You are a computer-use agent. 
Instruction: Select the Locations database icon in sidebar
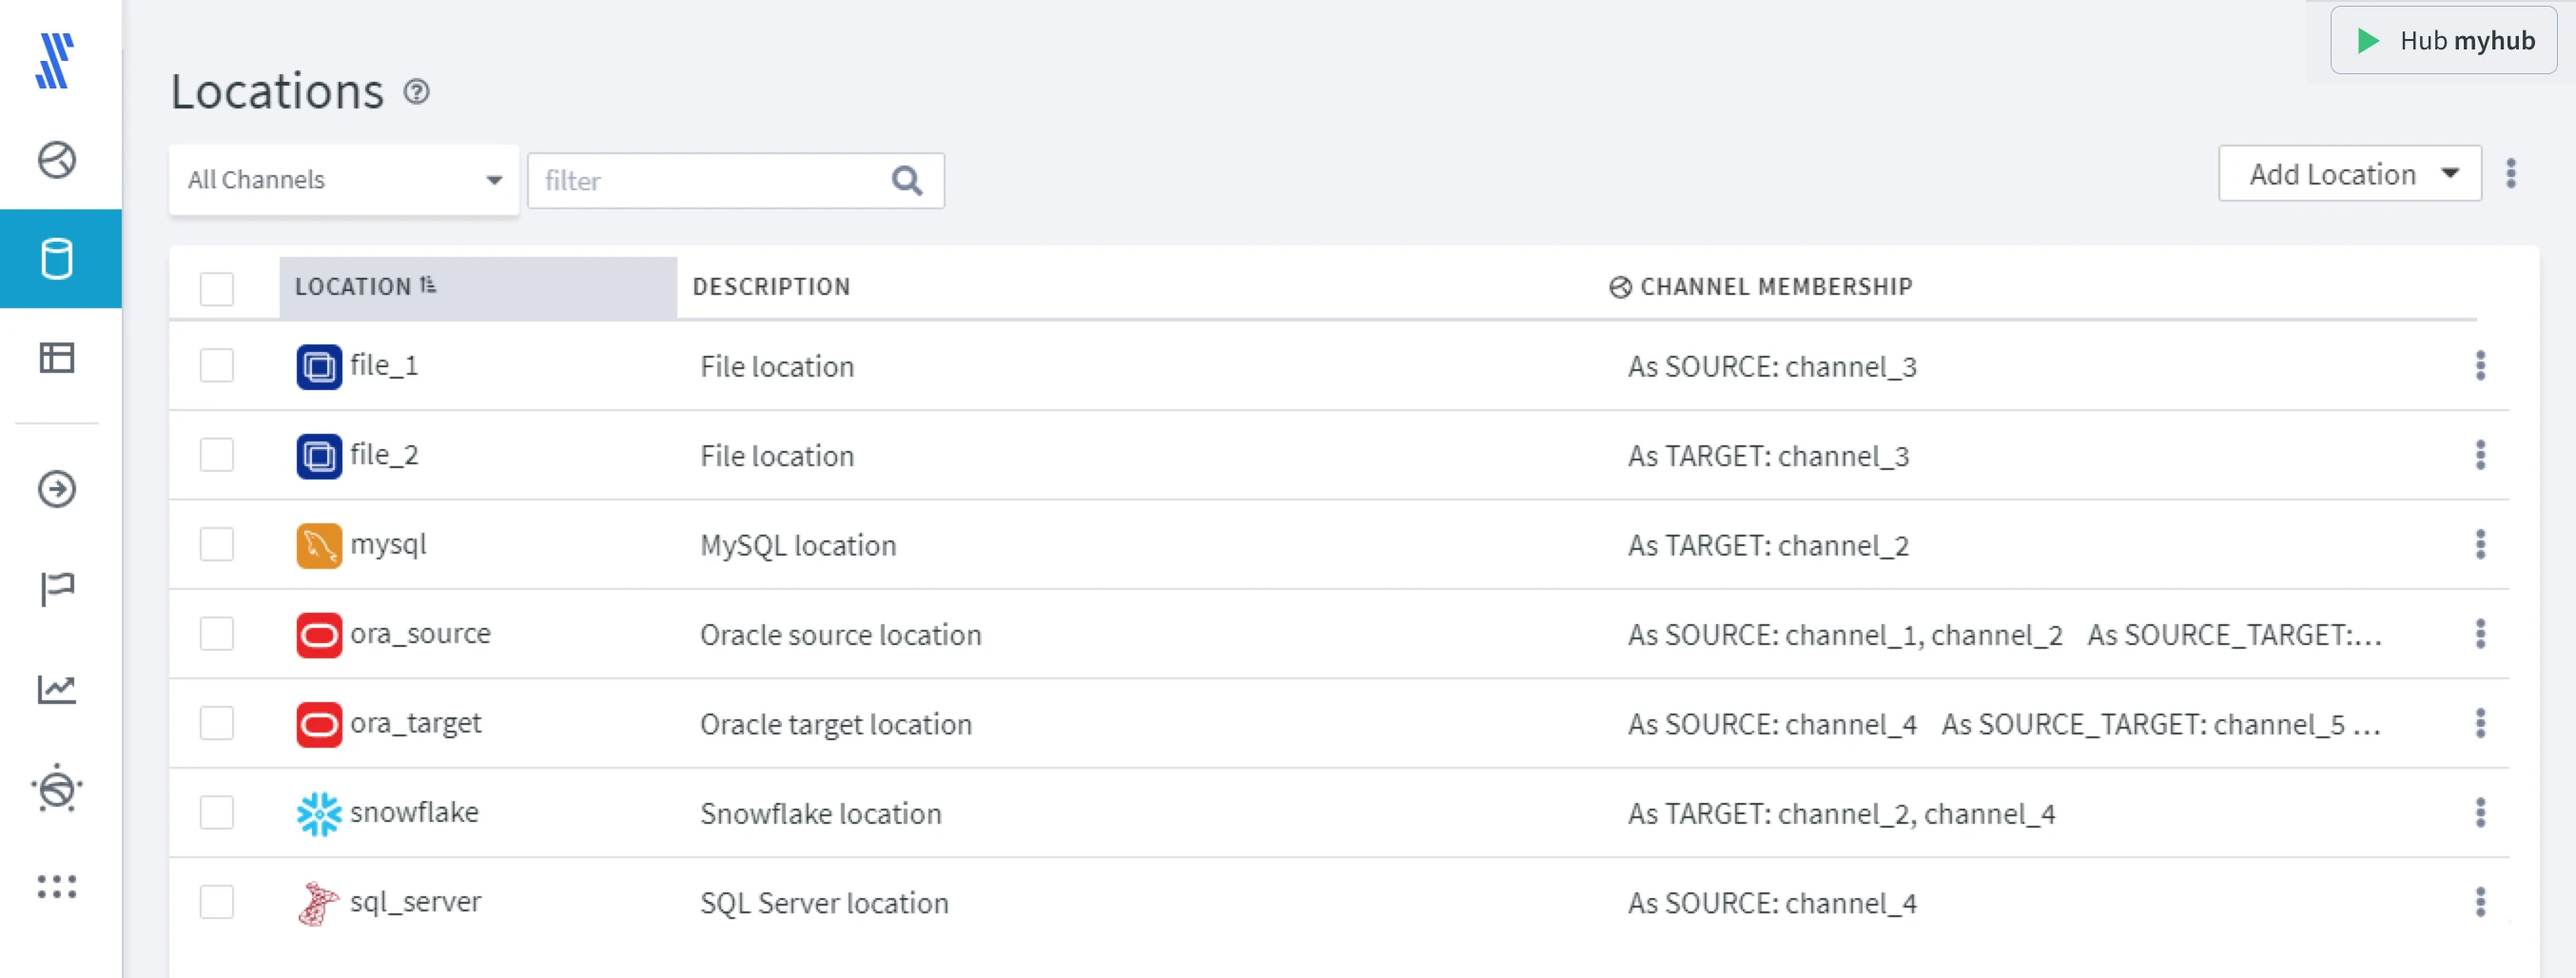(59, 259)
